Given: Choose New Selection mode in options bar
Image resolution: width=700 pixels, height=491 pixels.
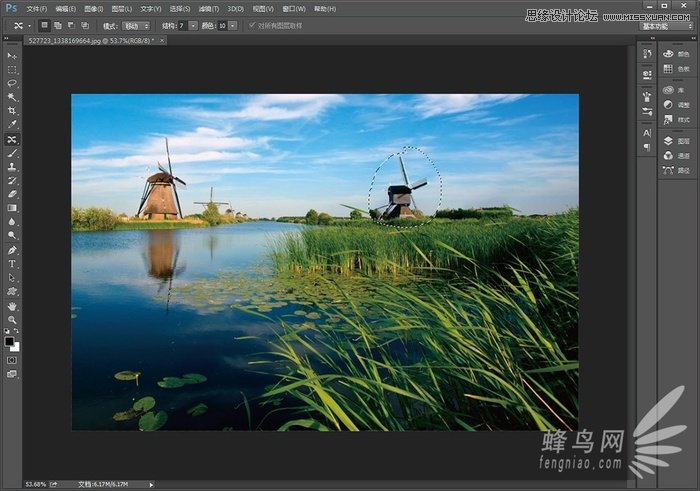Looking at the screenshot, I should 44,25.
